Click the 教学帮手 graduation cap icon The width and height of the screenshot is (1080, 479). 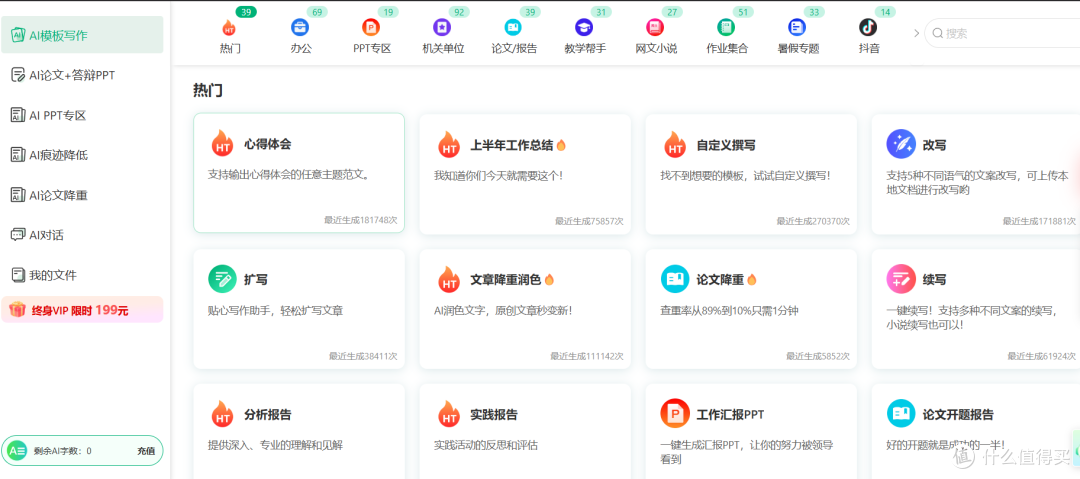pyautogui.click(x=584, y=28)
